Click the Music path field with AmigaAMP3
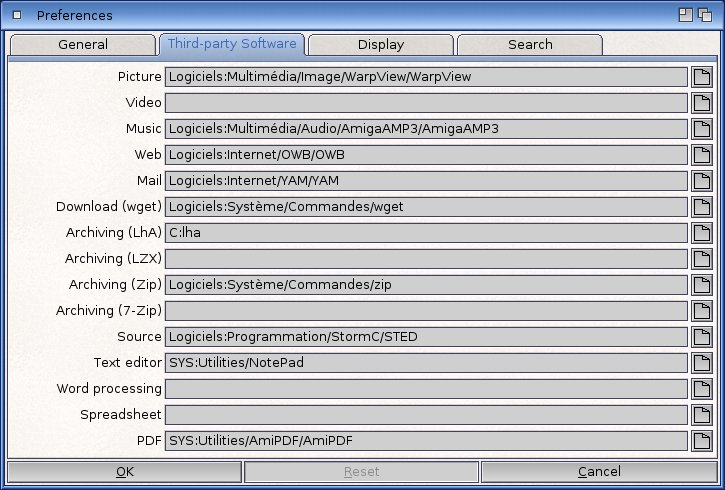 tap(426, 129)
